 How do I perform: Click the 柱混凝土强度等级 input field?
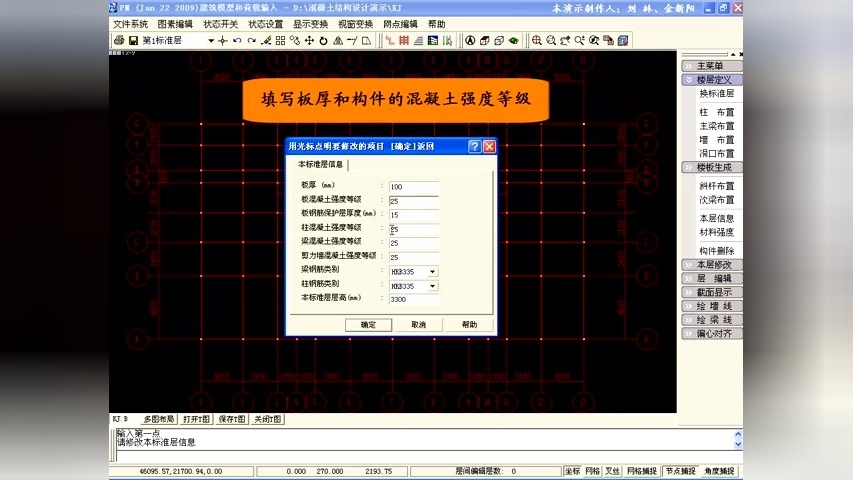click(x=414, y=229)
